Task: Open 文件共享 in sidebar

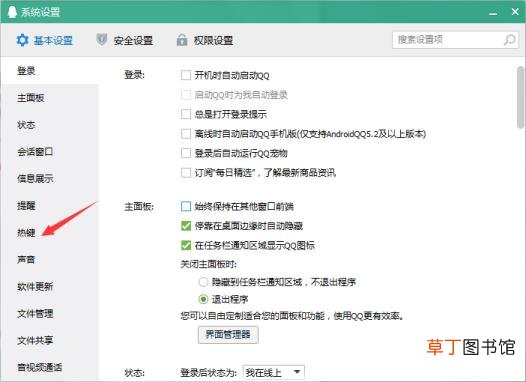Action: [50, 340]
